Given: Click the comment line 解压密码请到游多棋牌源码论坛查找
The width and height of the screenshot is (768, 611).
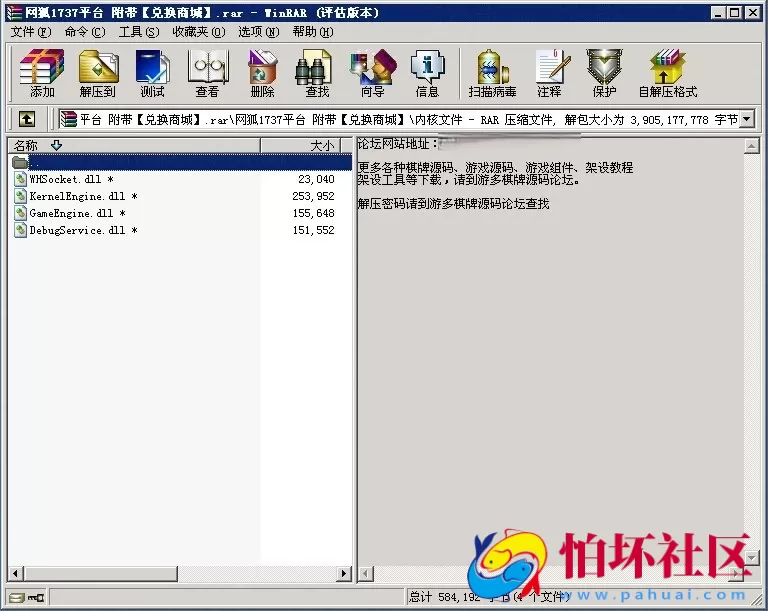Looking at the screenshot, I should [x=454, y=203].
